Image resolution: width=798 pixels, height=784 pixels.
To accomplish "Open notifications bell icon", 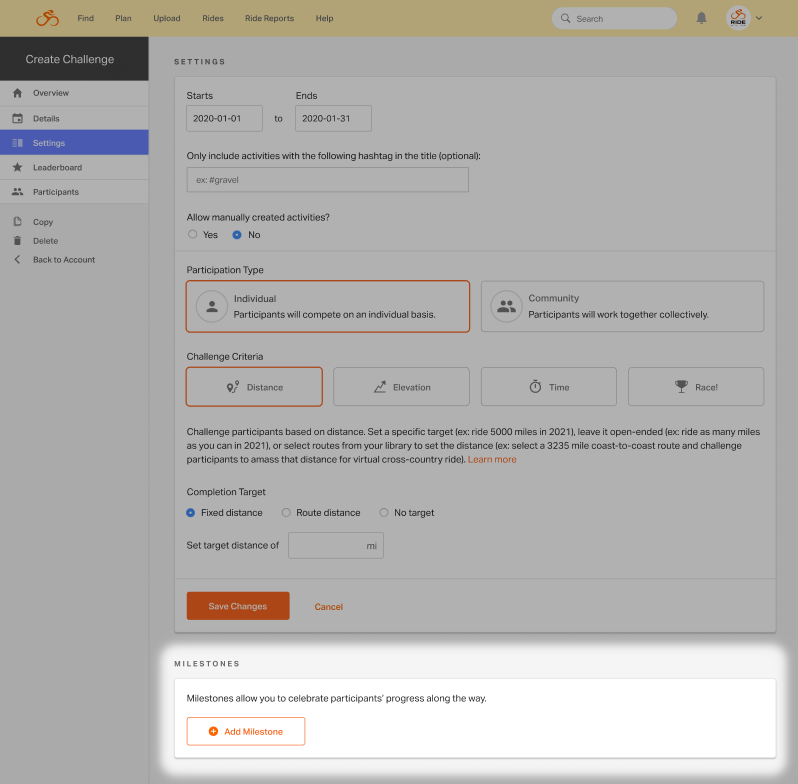I will [x=701, y=18].
